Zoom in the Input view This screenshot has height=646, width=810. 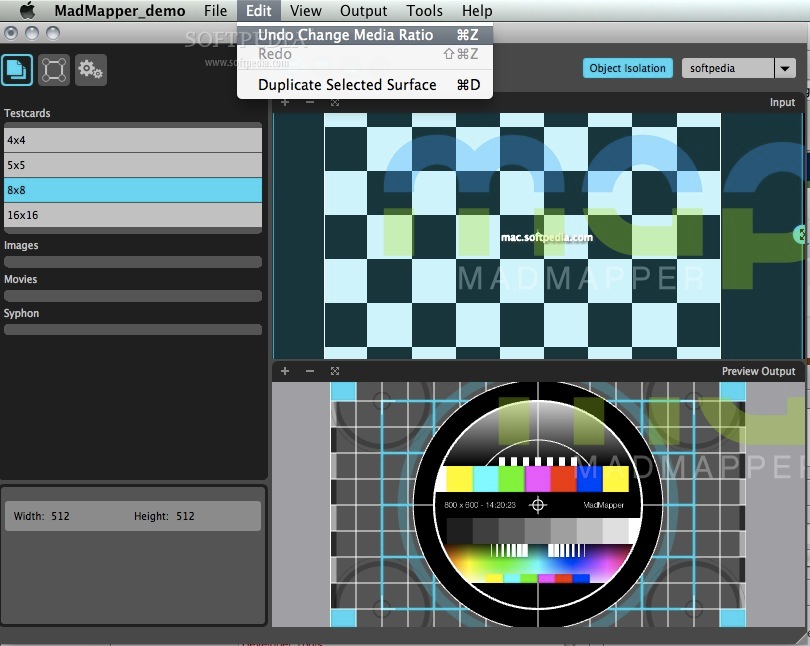[x=285, y=102]
